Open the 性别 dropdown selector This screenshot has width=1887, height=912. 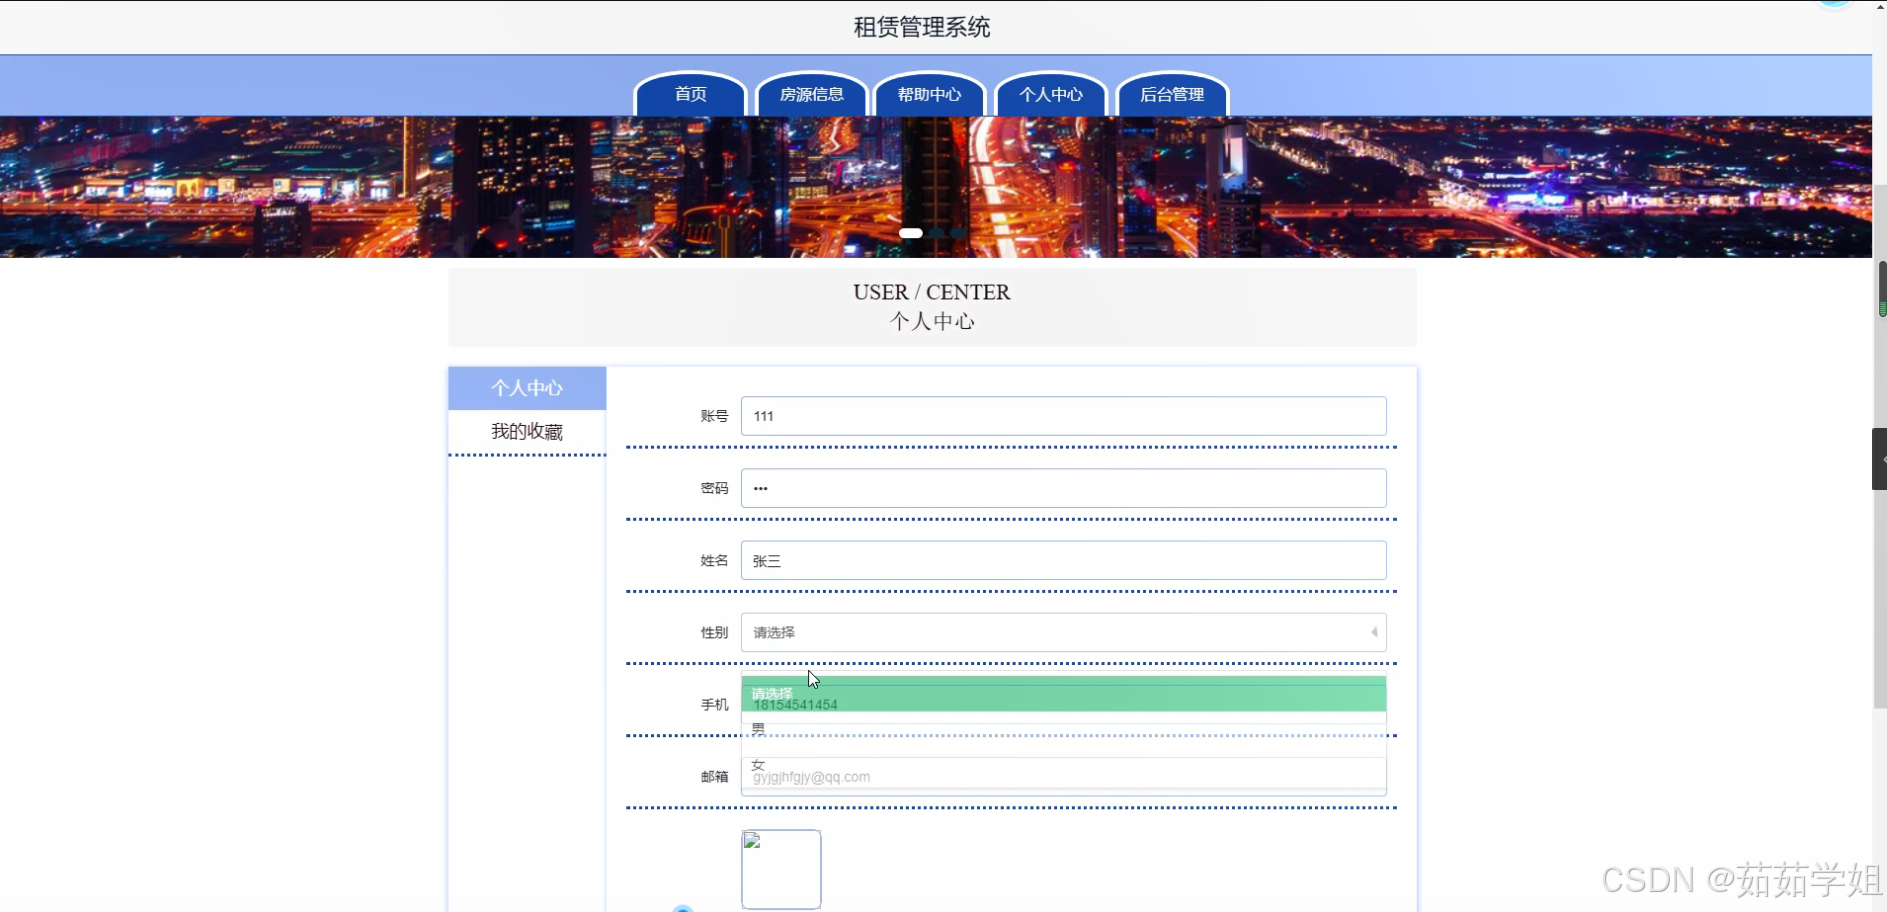1063,632
